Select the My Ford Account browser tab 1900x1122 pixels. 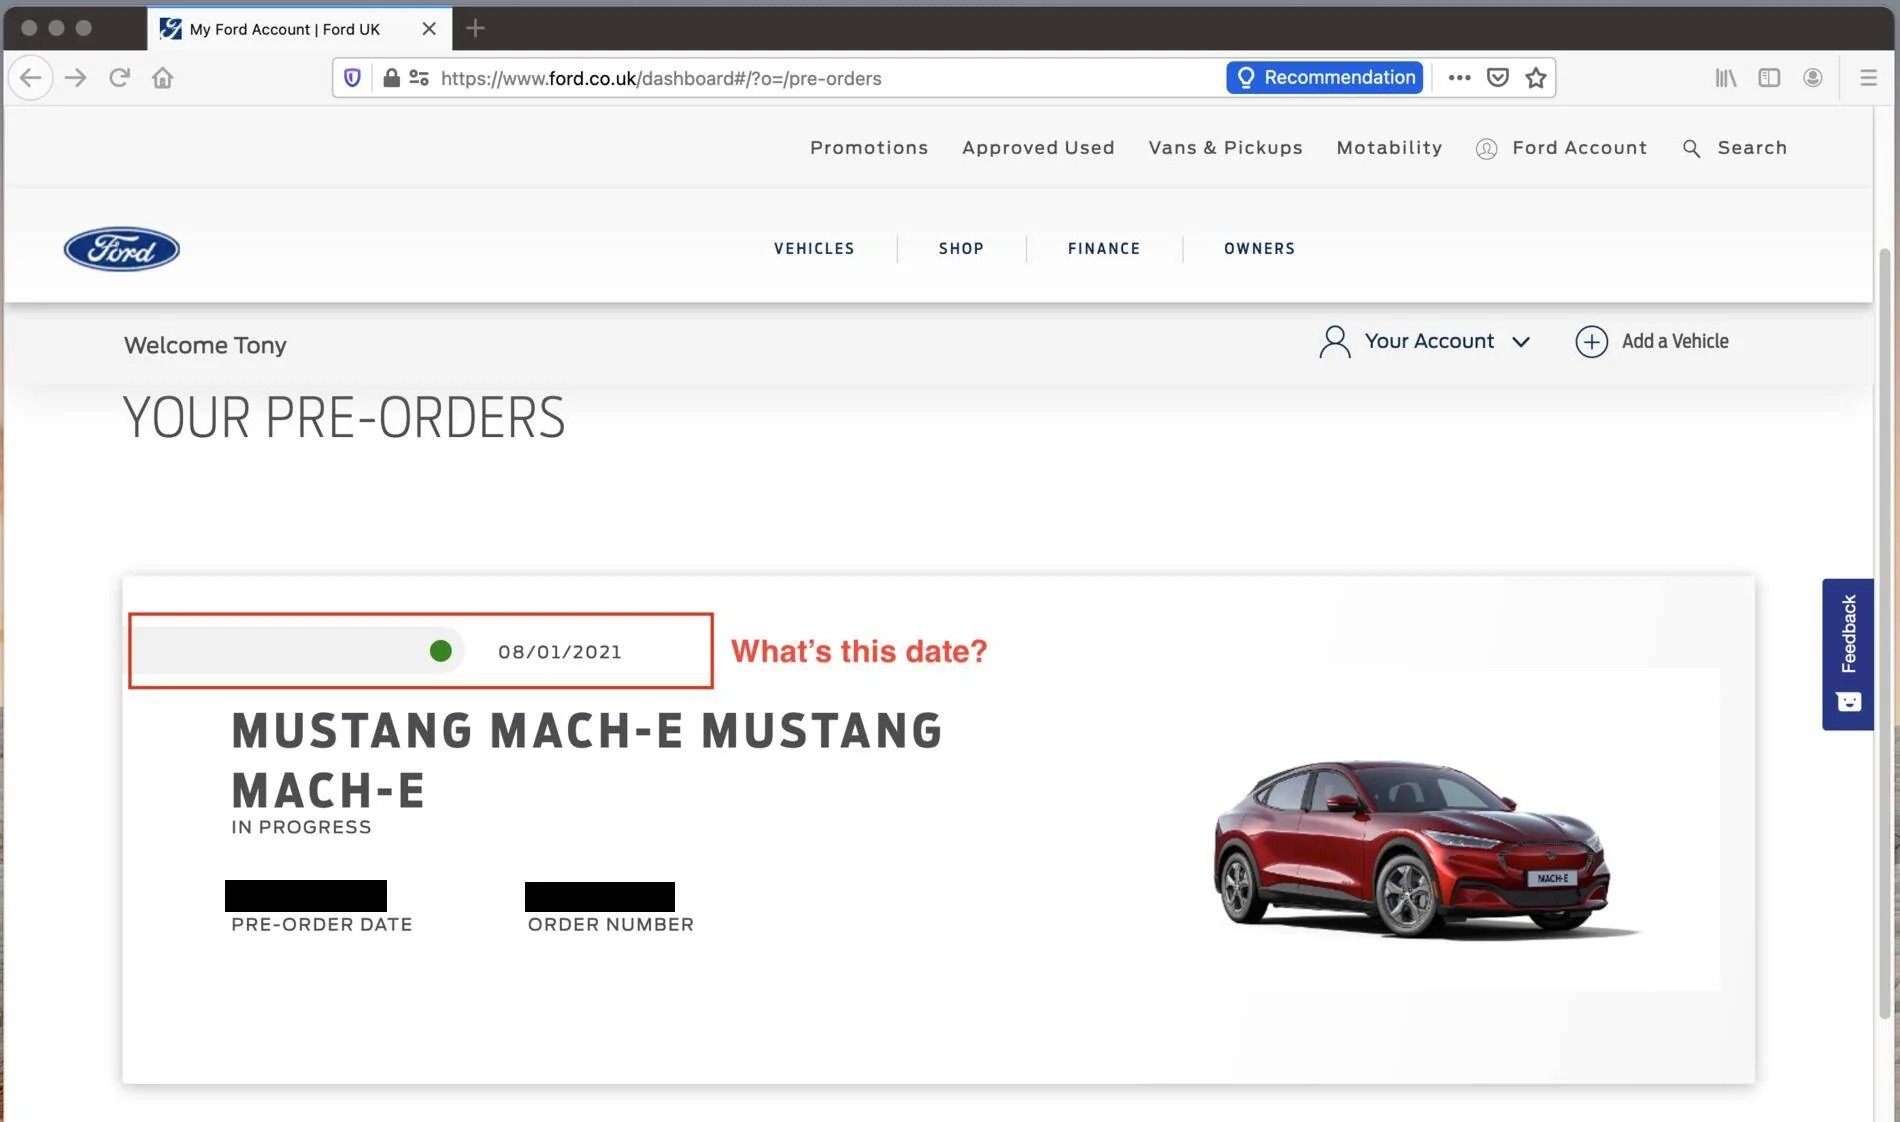pyautogui.click(x=299, y=29)
